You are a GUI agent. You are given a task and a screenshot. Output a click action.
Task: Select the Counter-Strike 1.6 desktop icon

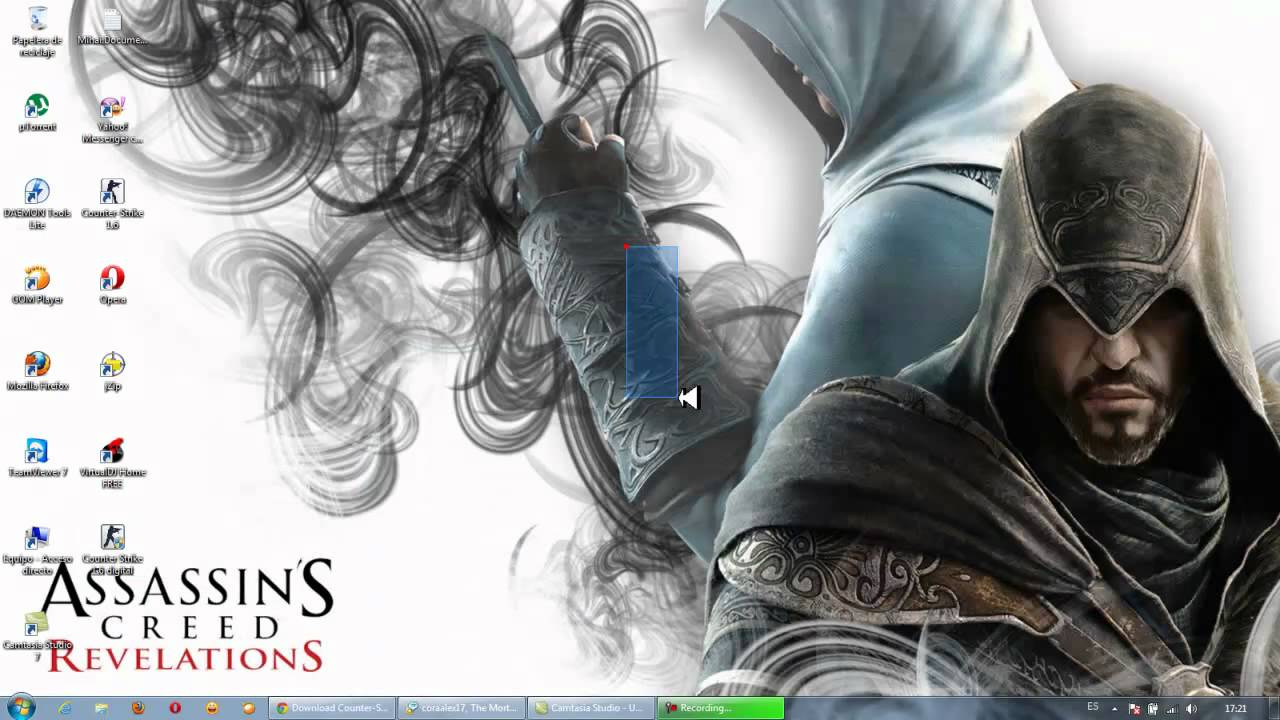(112, 204)
